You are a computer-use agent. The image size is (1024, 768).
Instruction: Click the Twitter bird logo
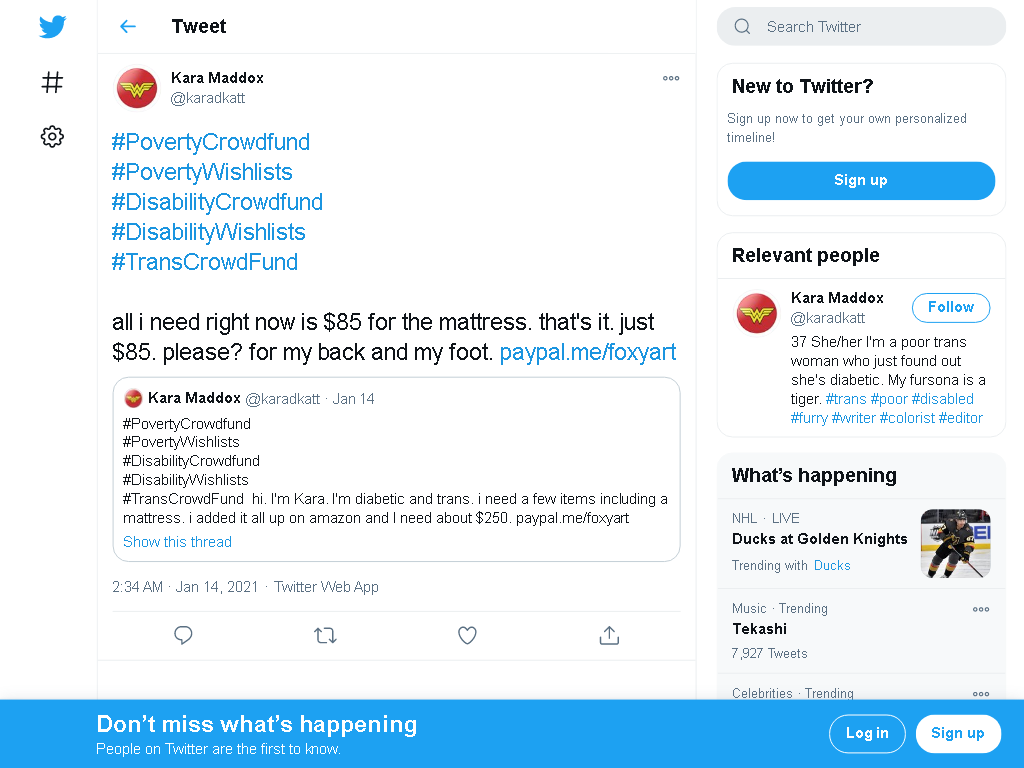pos(52,27)
